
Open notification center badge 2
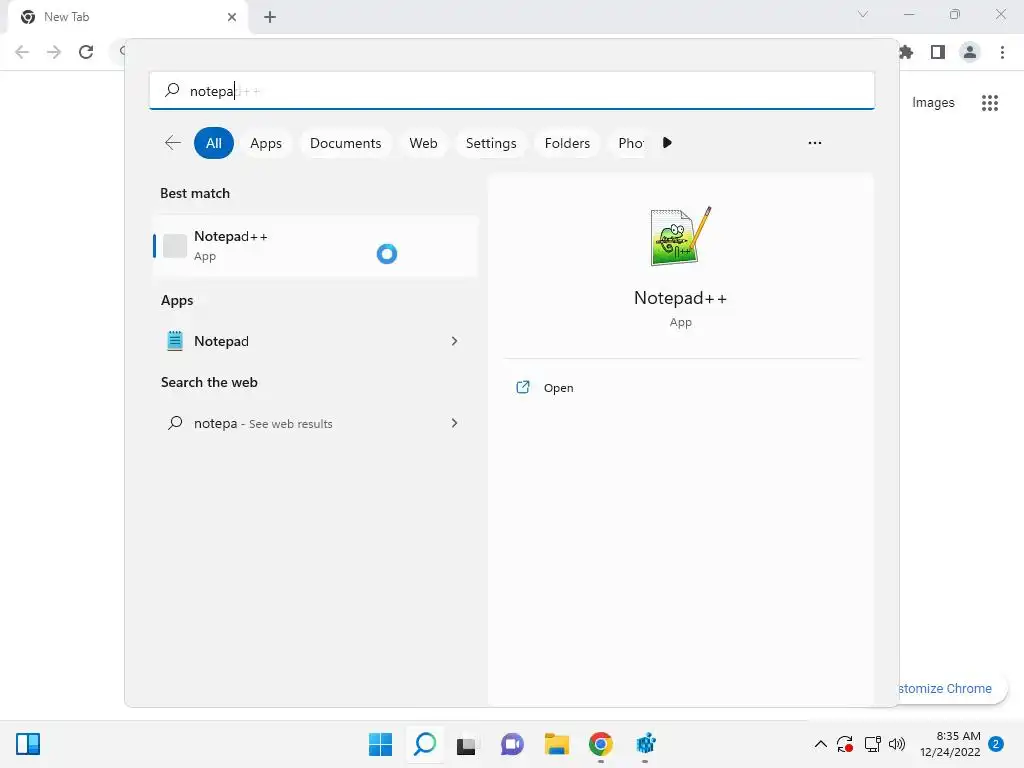pyautogui.click(x=996, y=744)
